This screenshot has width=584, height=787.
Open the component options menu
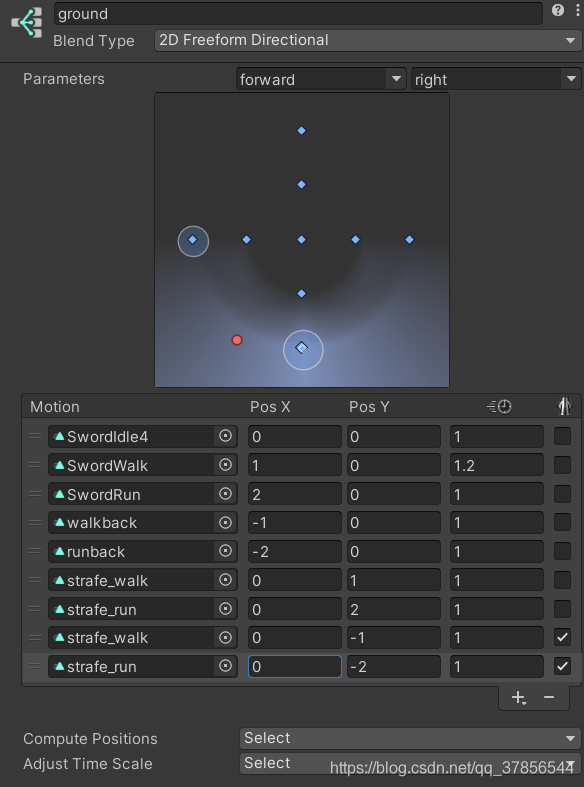577,11
